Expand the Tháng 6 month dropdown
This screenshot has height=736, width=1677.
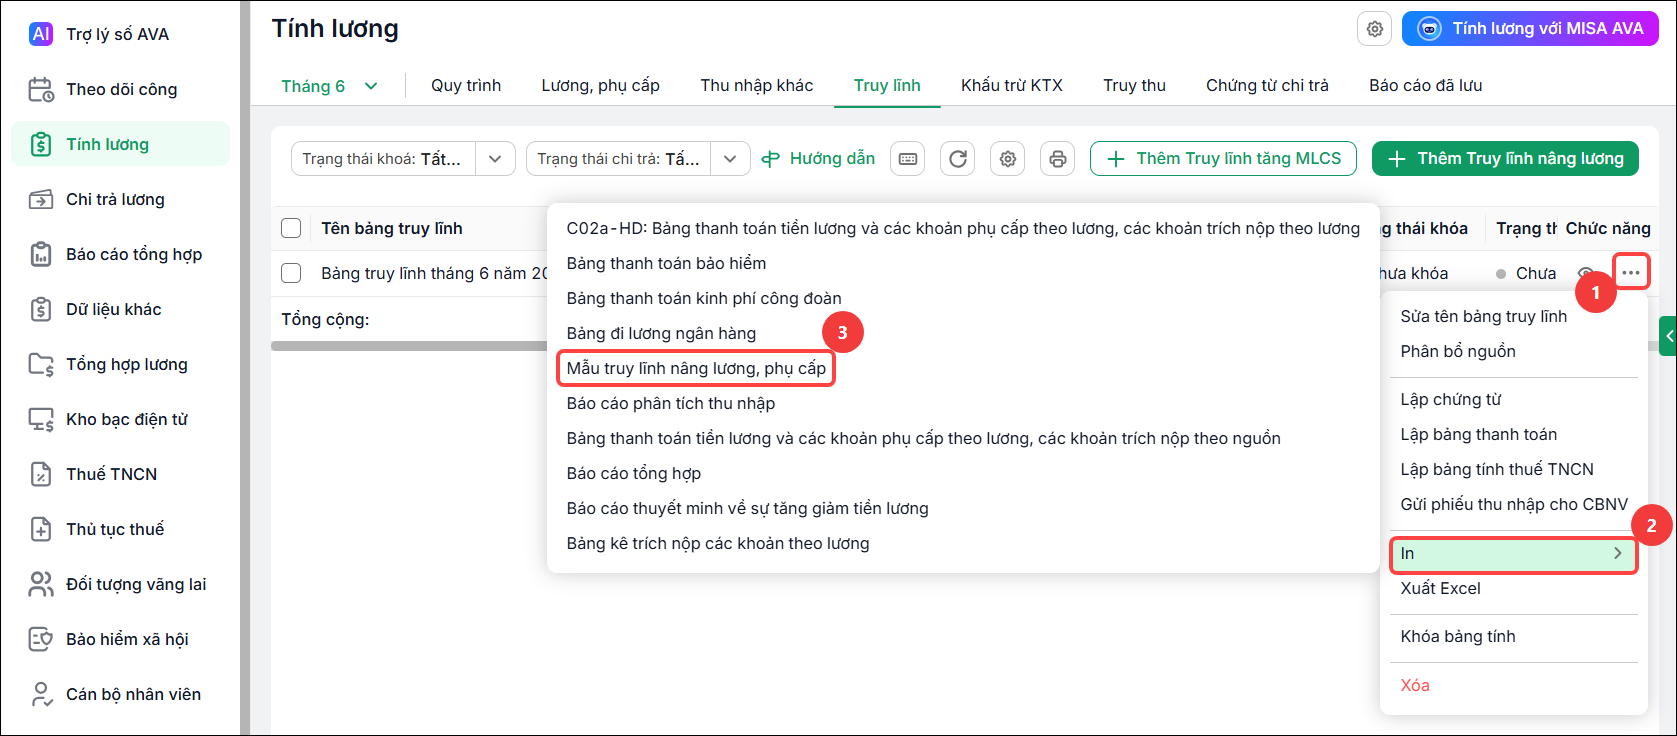pos(330,86)
